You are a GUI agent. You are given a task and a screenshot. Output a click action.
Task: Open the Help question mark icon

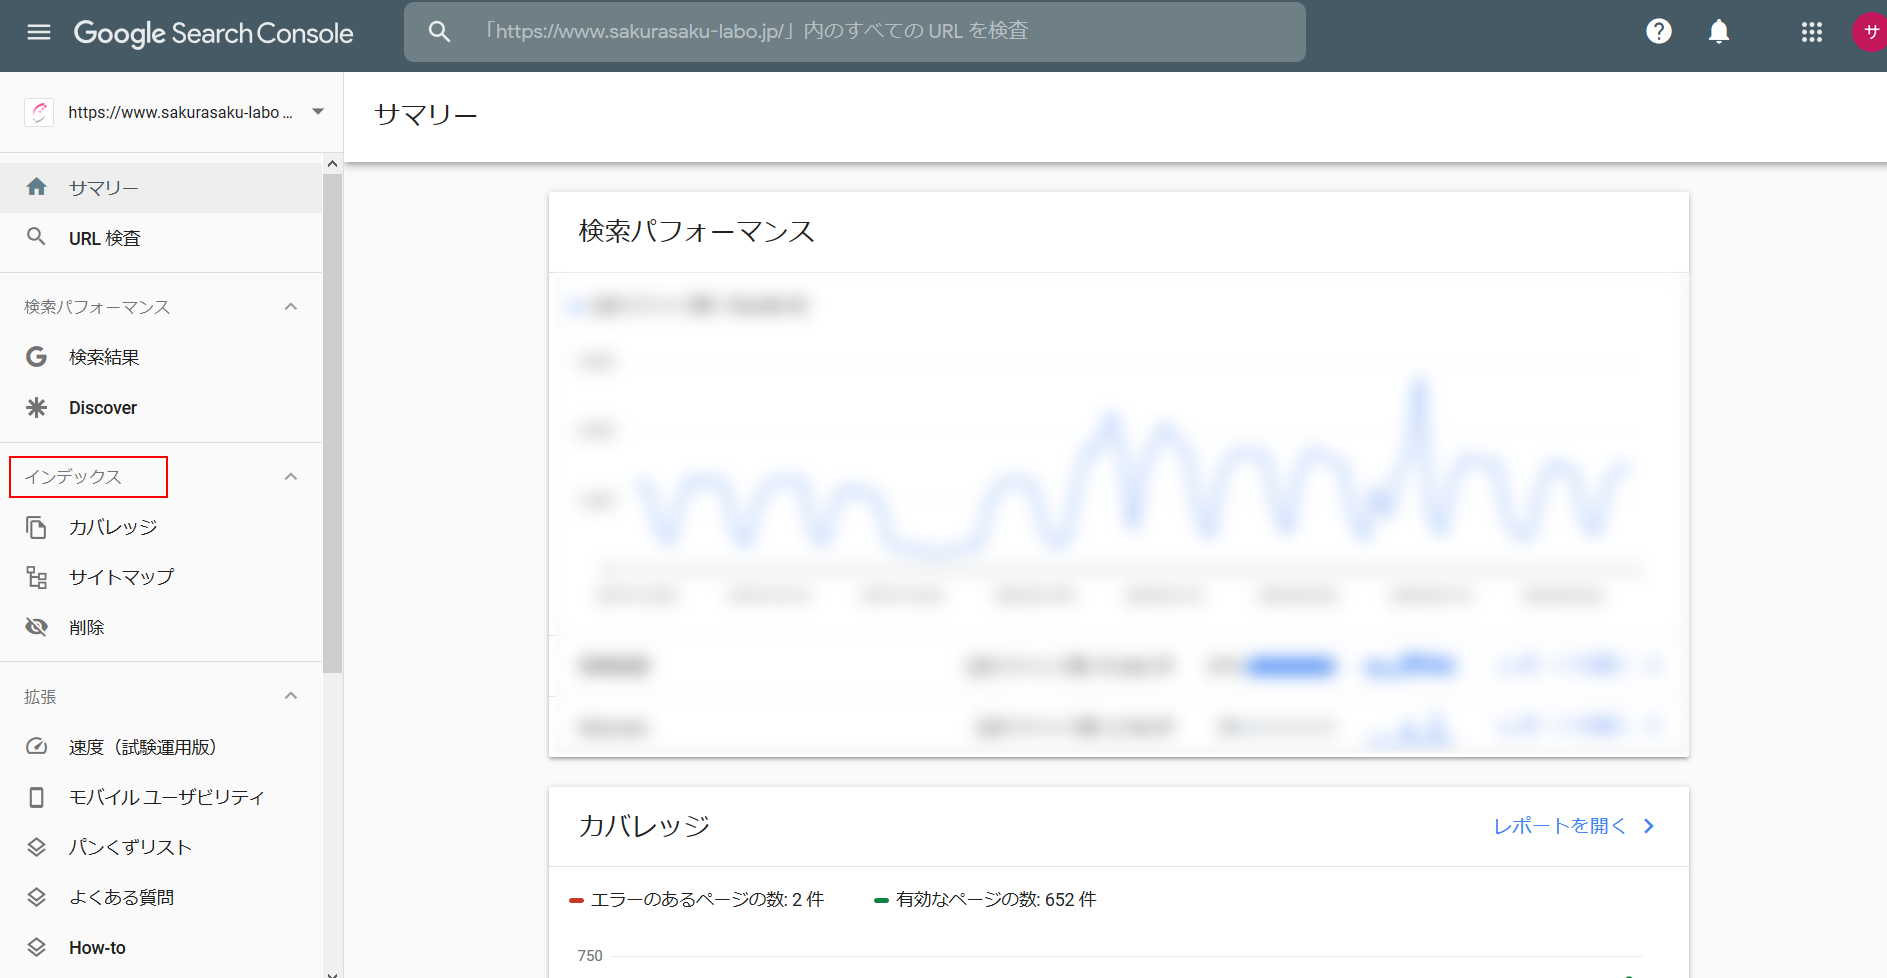[x=1659, y=31]
